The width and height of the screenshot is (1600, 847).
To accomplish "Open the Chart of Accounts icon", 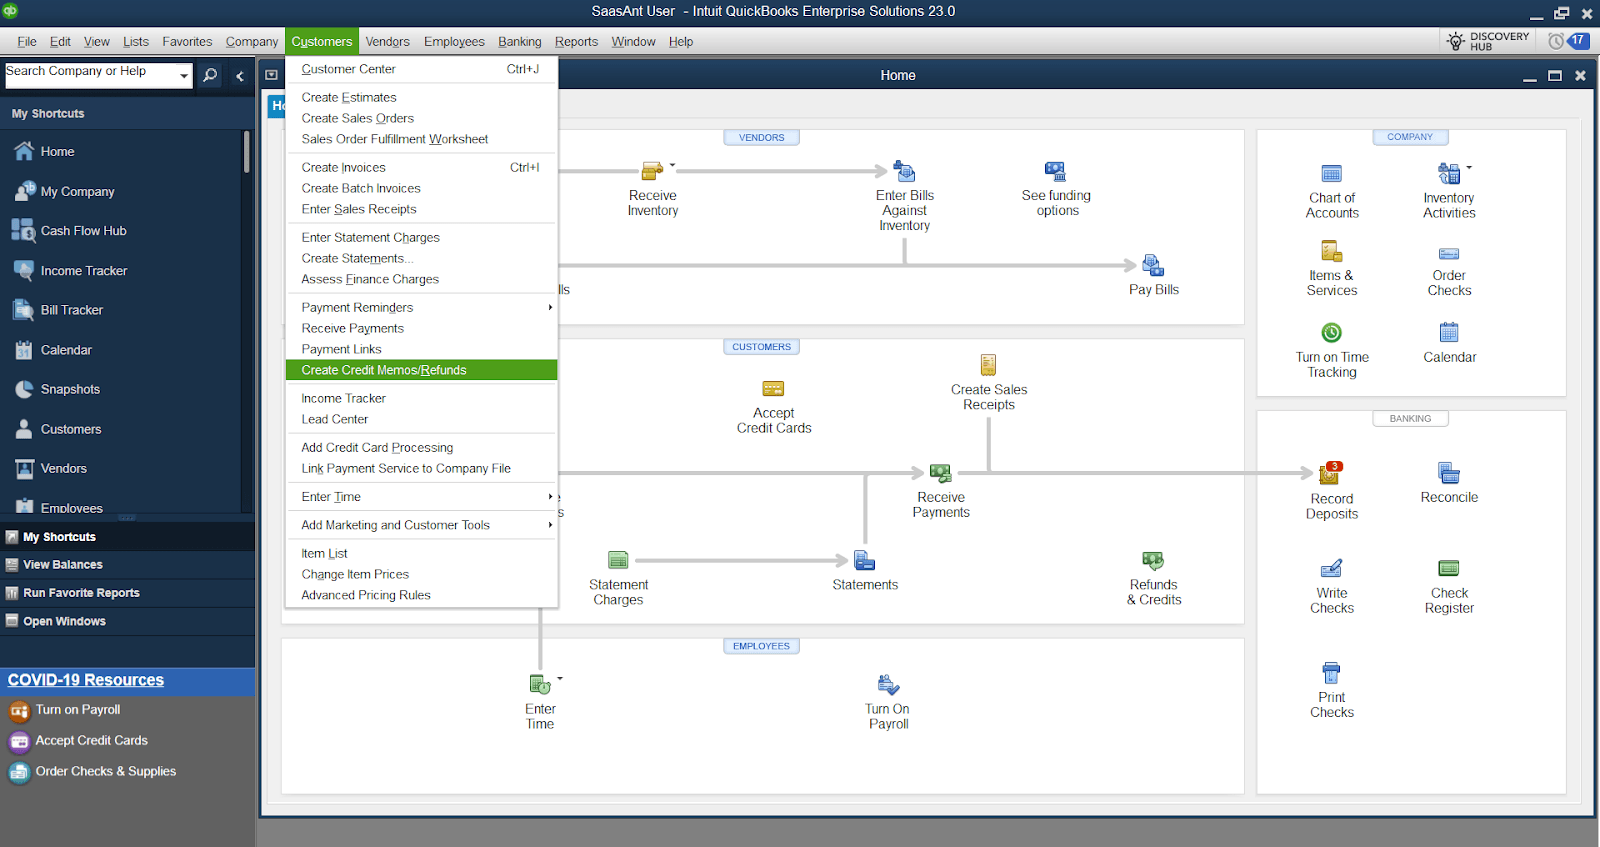I will coord(1332,174).
